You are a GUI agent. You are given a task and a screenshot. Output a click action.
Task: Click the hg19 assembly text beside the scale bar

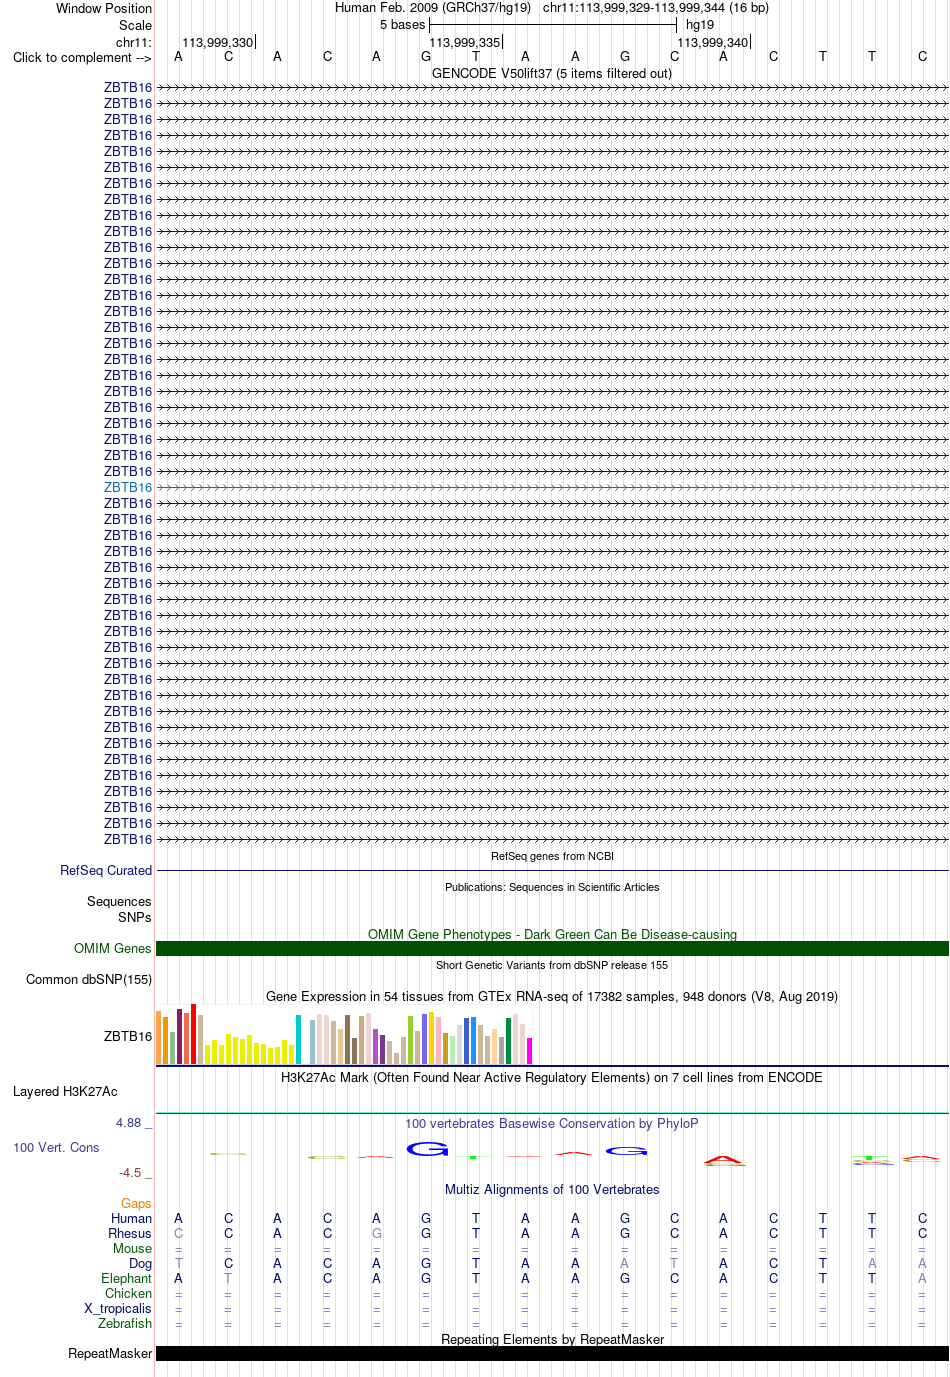(x=700, y=25)
